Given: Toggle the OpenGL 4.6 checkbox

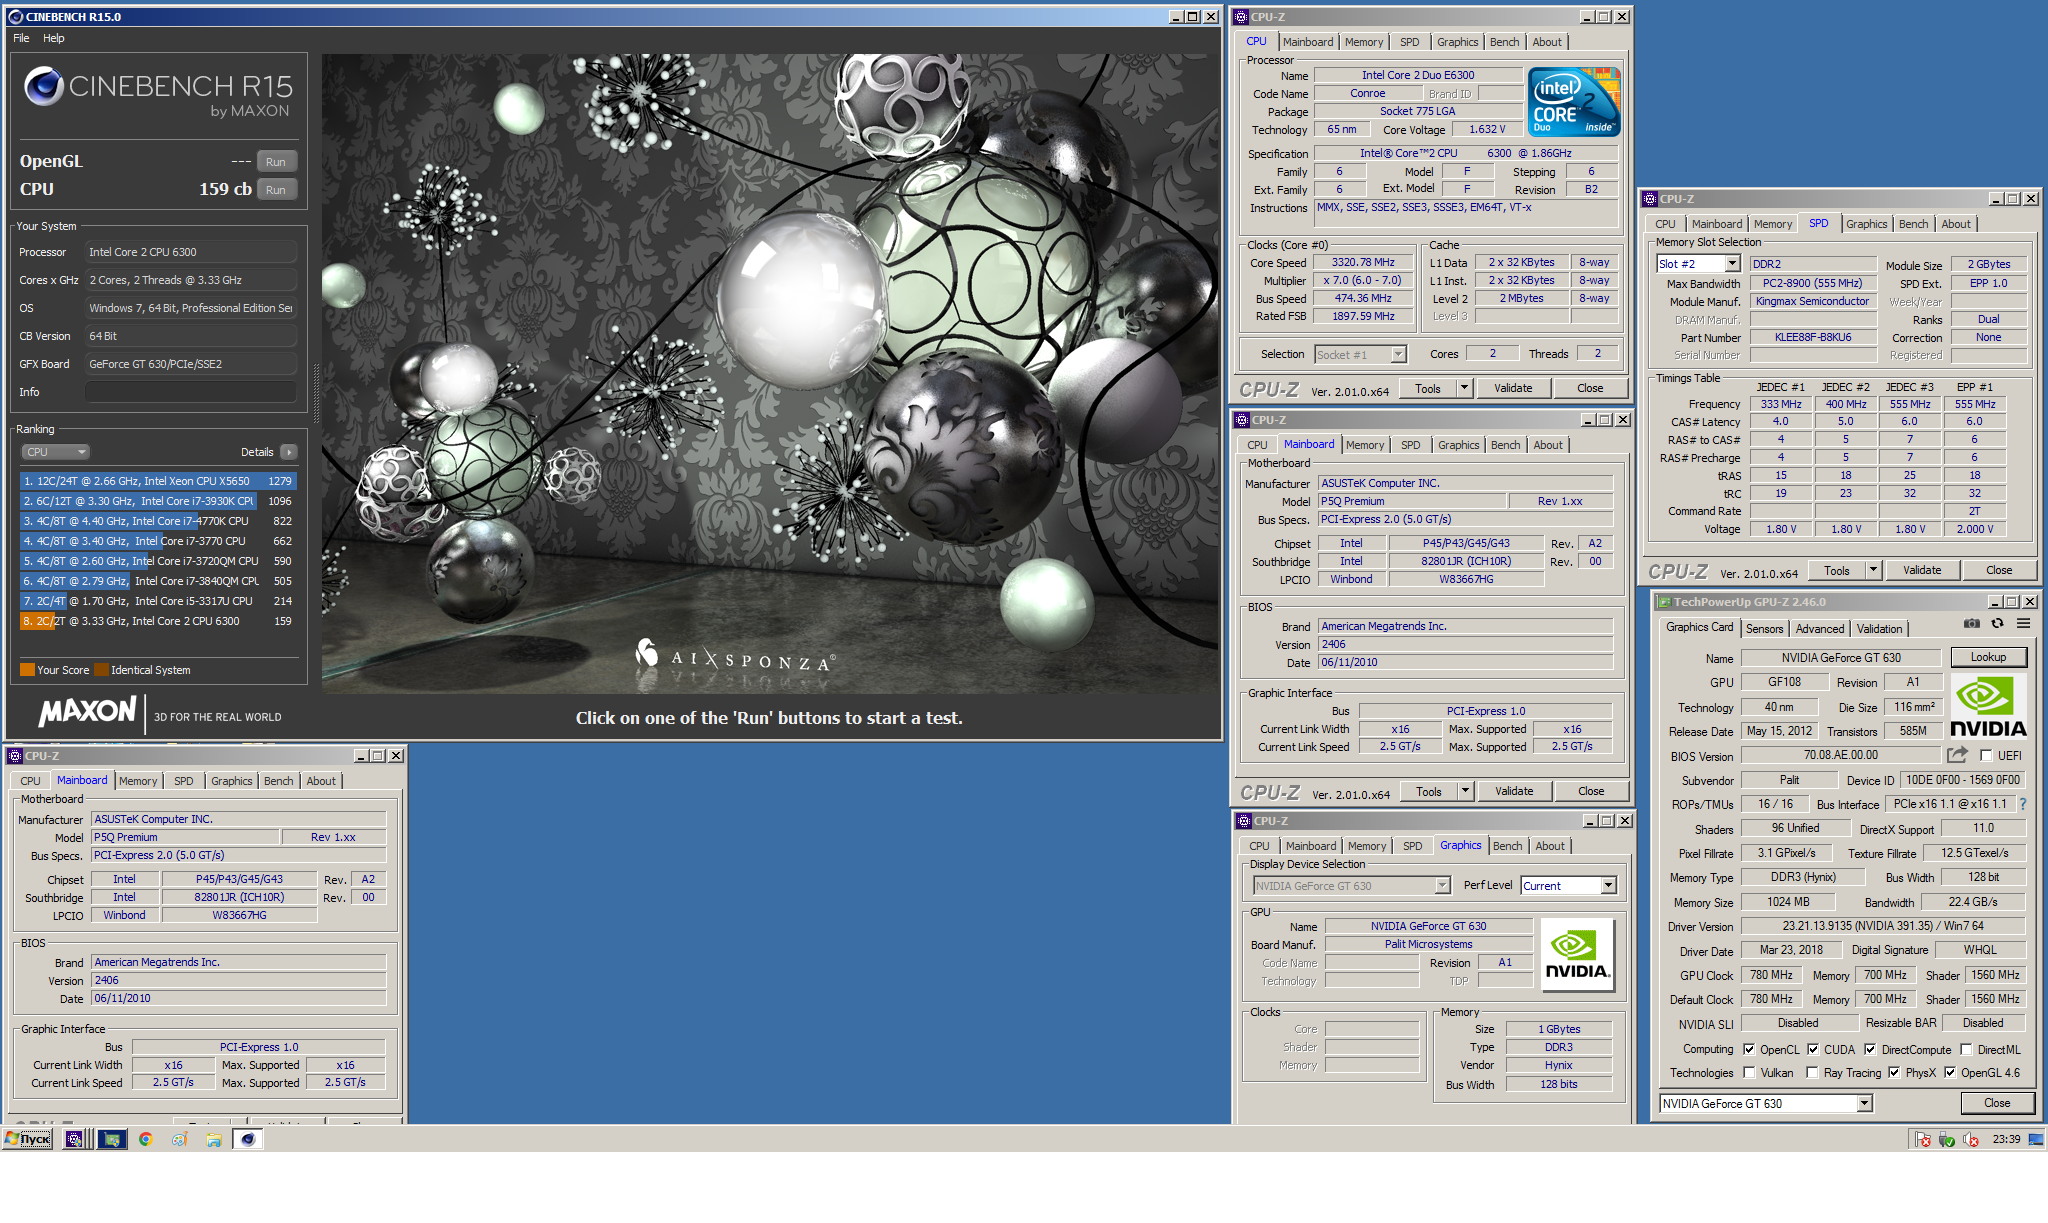Looking at the screenshot, I should click(1949, 1073).
